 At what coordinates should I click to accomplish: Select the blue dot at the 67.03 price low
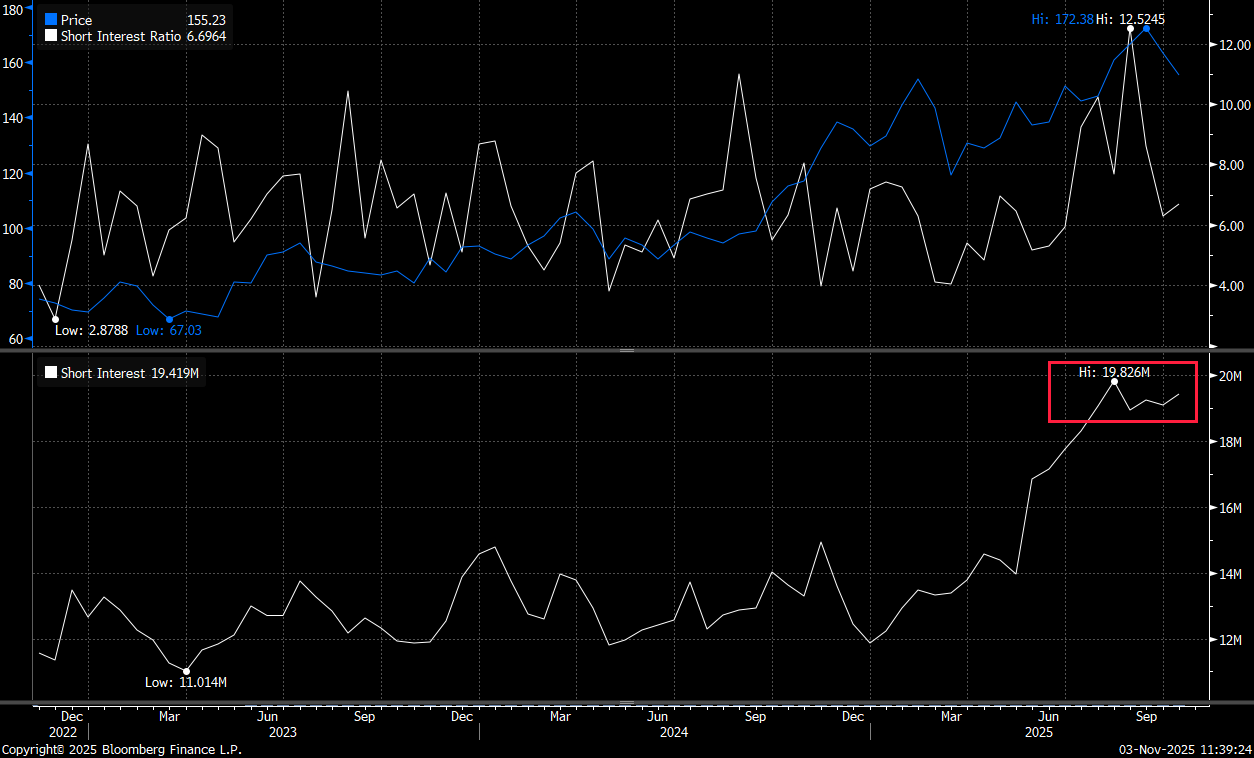coord(169,319)
